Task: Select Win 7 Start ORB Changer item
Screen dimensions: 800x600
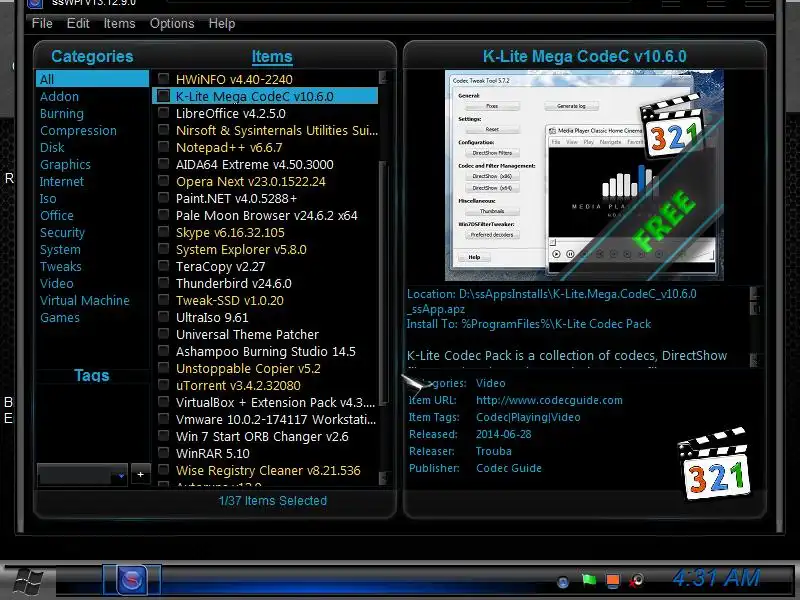Action: (262, 437)
